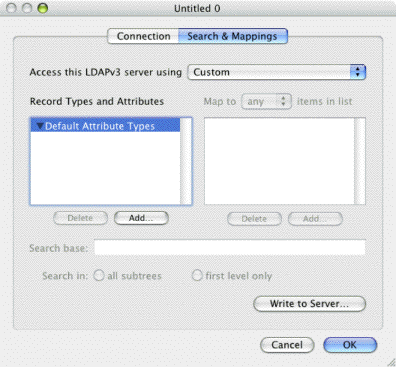The image size is (396, 367).
Task: Click the mapping list scrollbar track
Action: 360,161
